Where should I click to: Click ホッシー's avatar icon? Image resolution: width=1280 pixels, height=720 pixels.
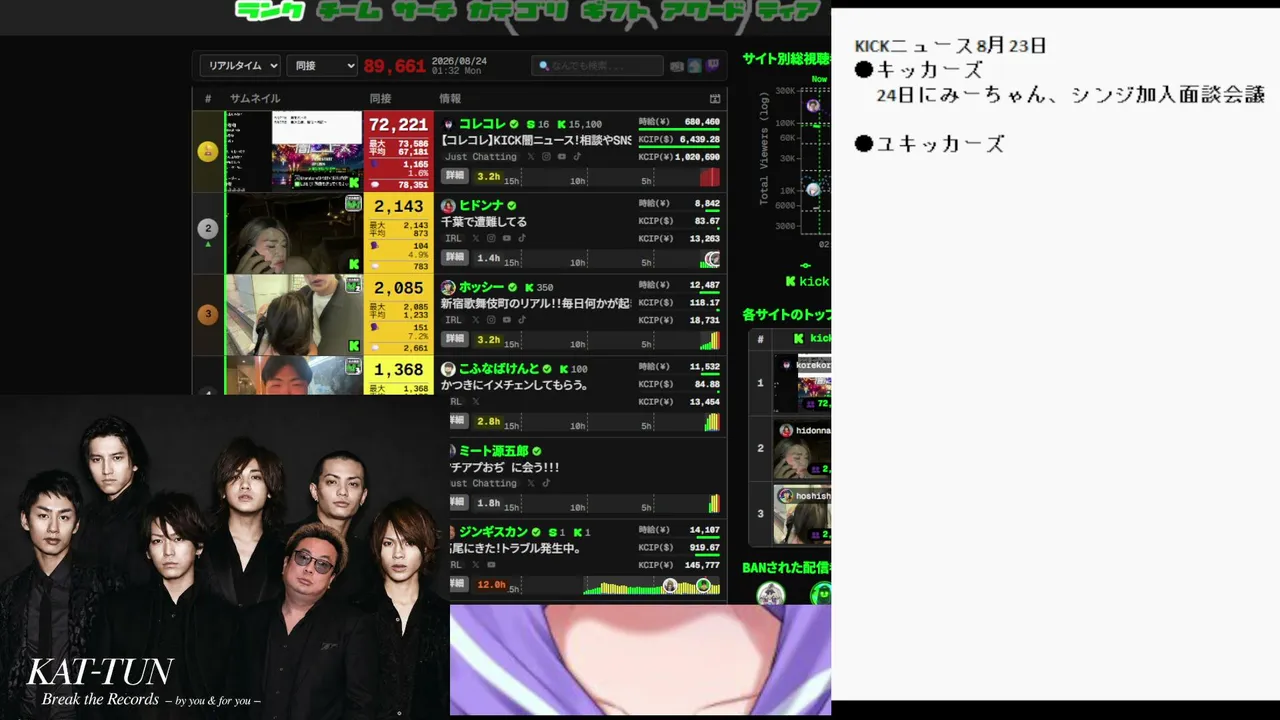(448, 288)
